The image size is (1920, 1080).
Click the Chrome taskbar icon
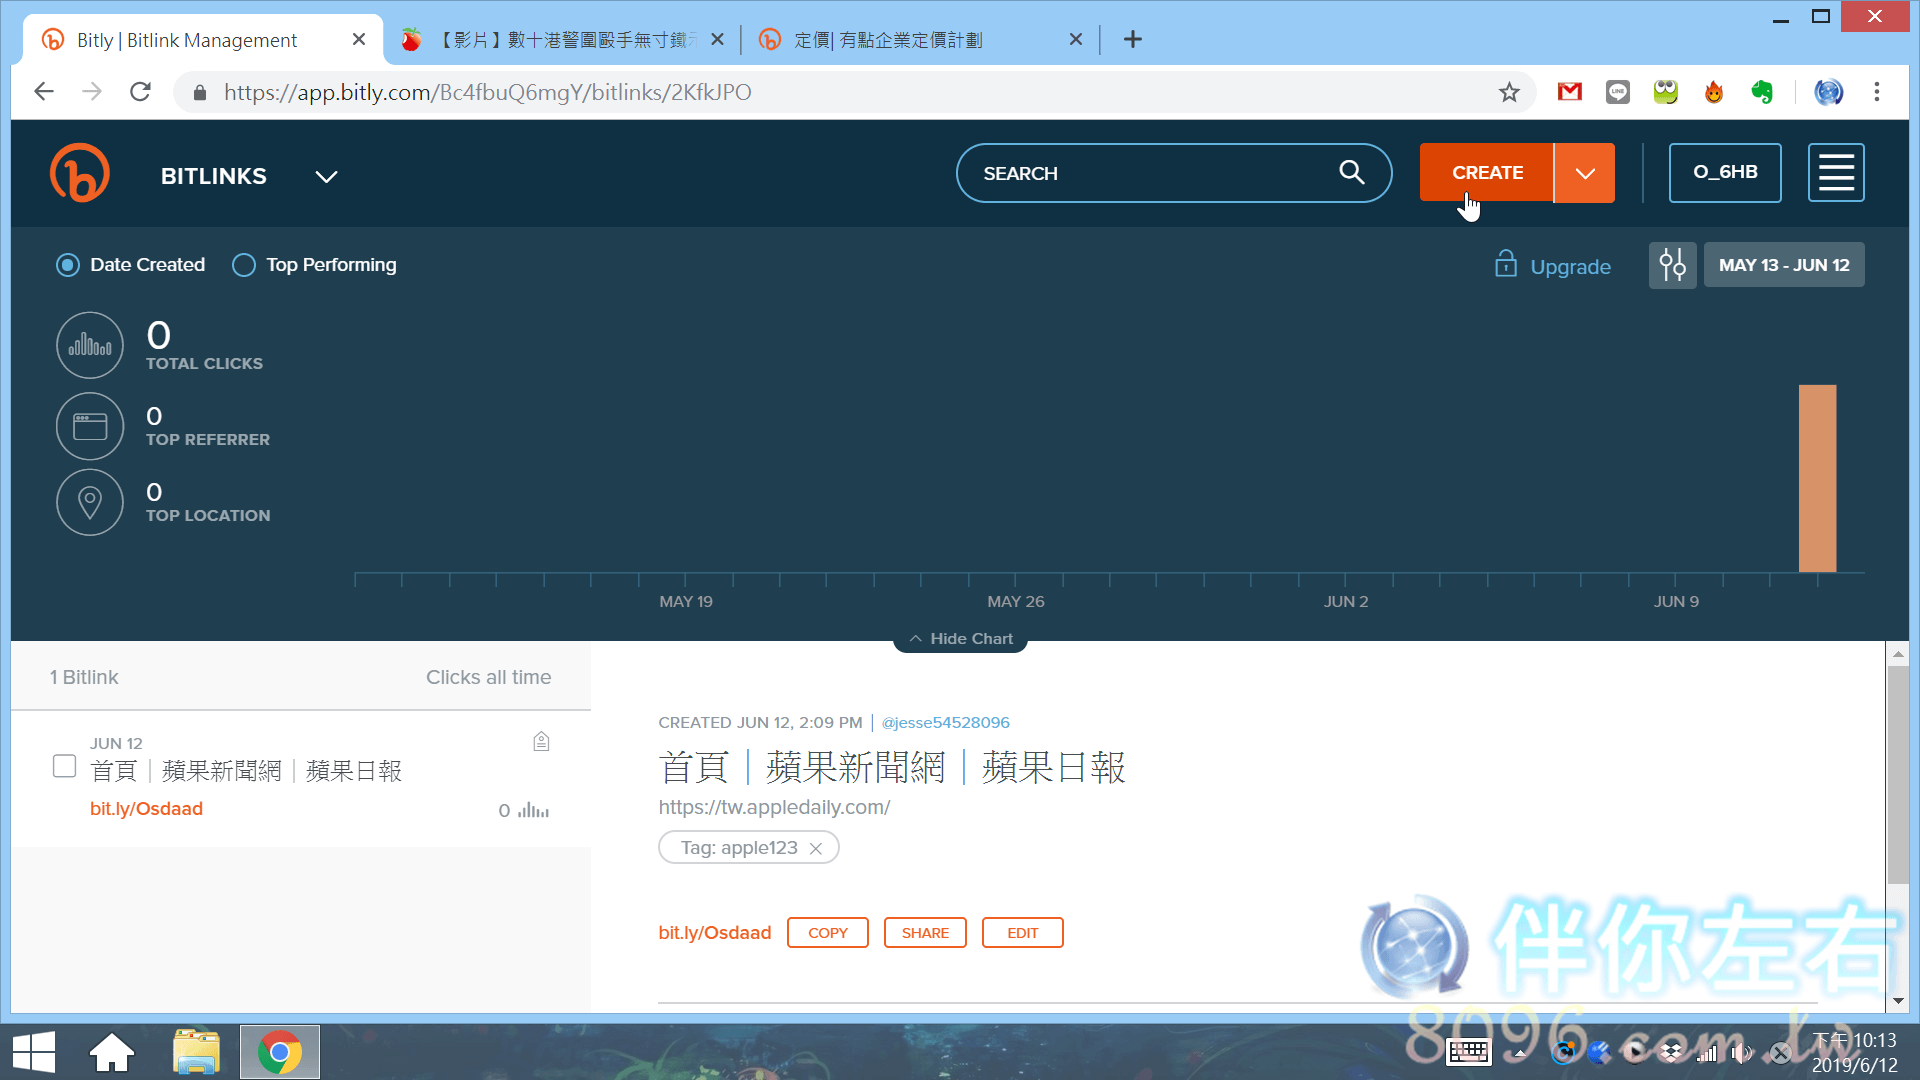280,1052
